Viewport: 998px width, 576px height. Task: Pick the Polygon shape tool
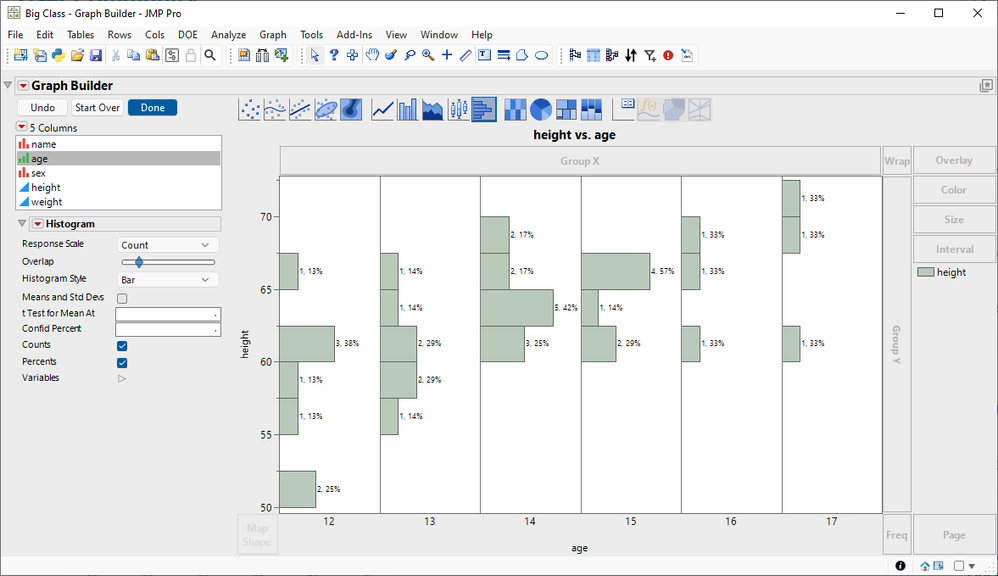[522, 55]
